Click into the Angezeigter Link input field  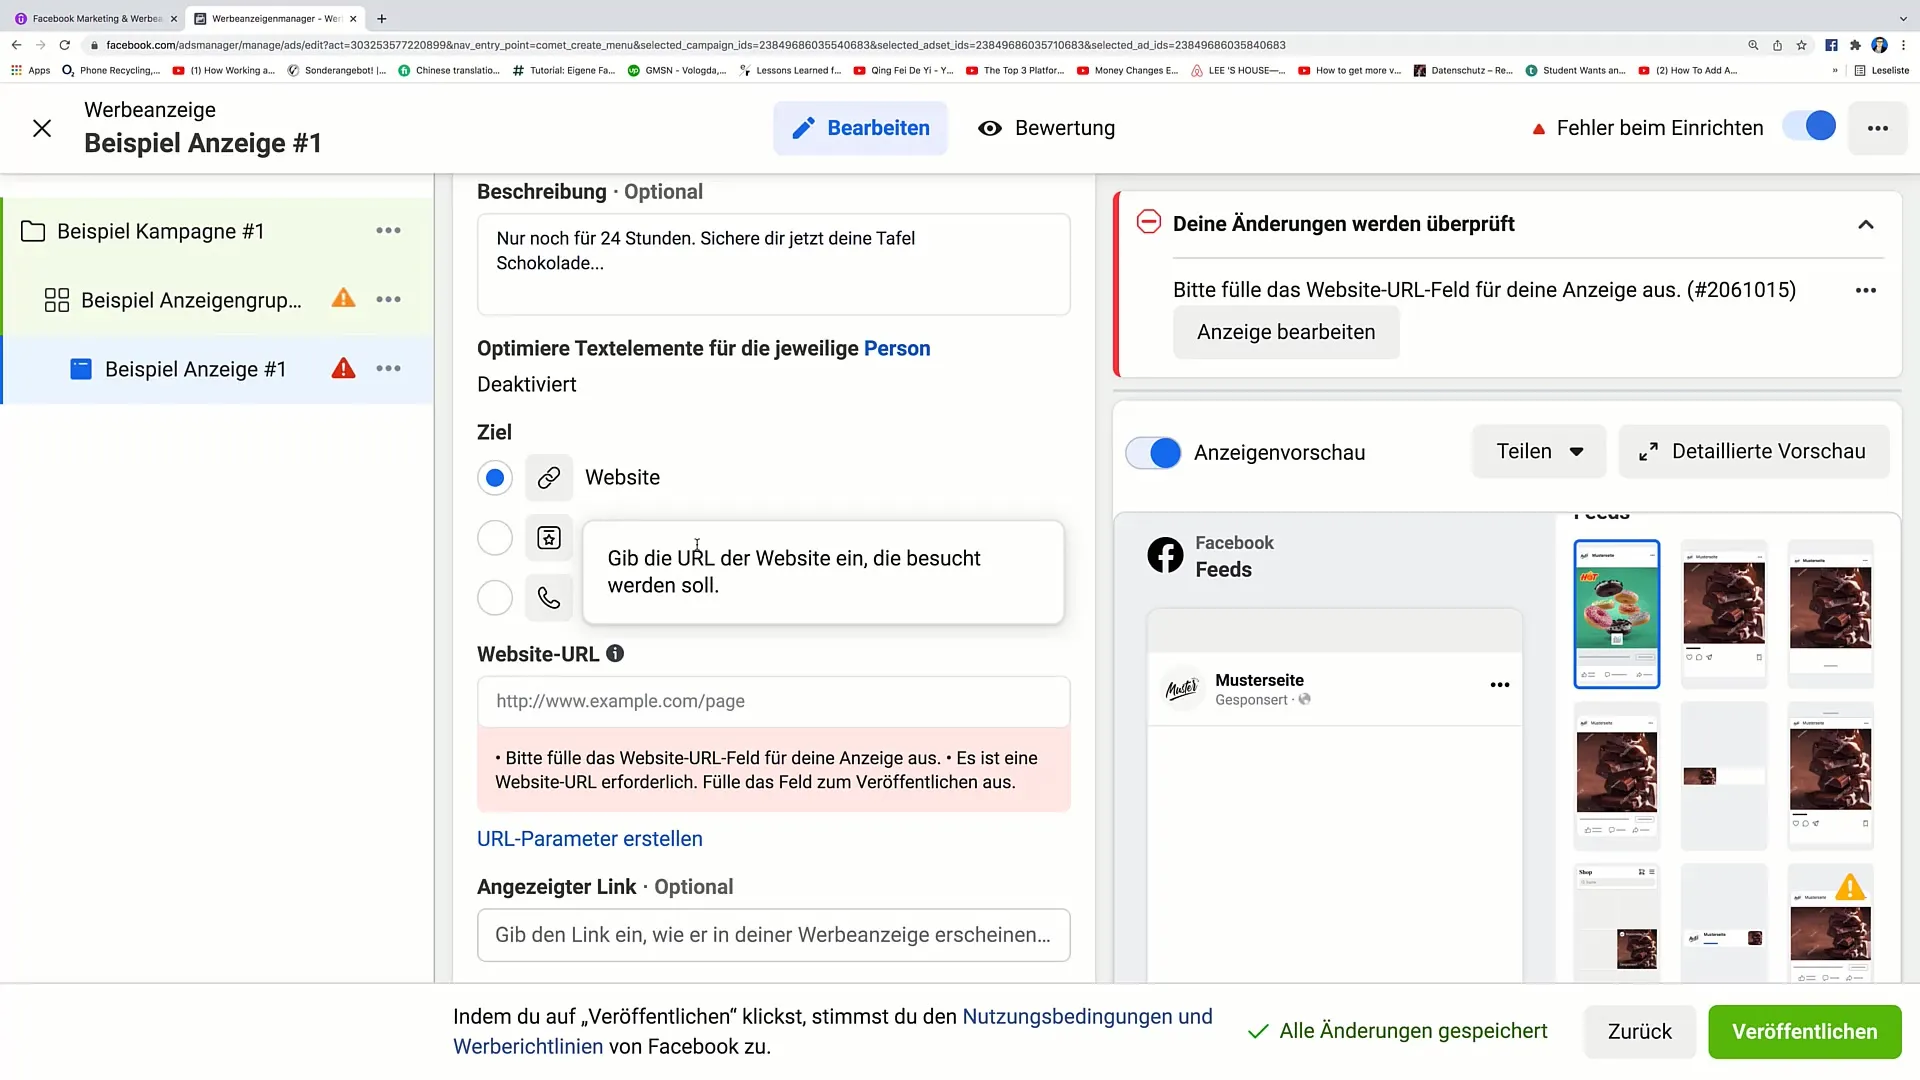click(x=774, y=935)
